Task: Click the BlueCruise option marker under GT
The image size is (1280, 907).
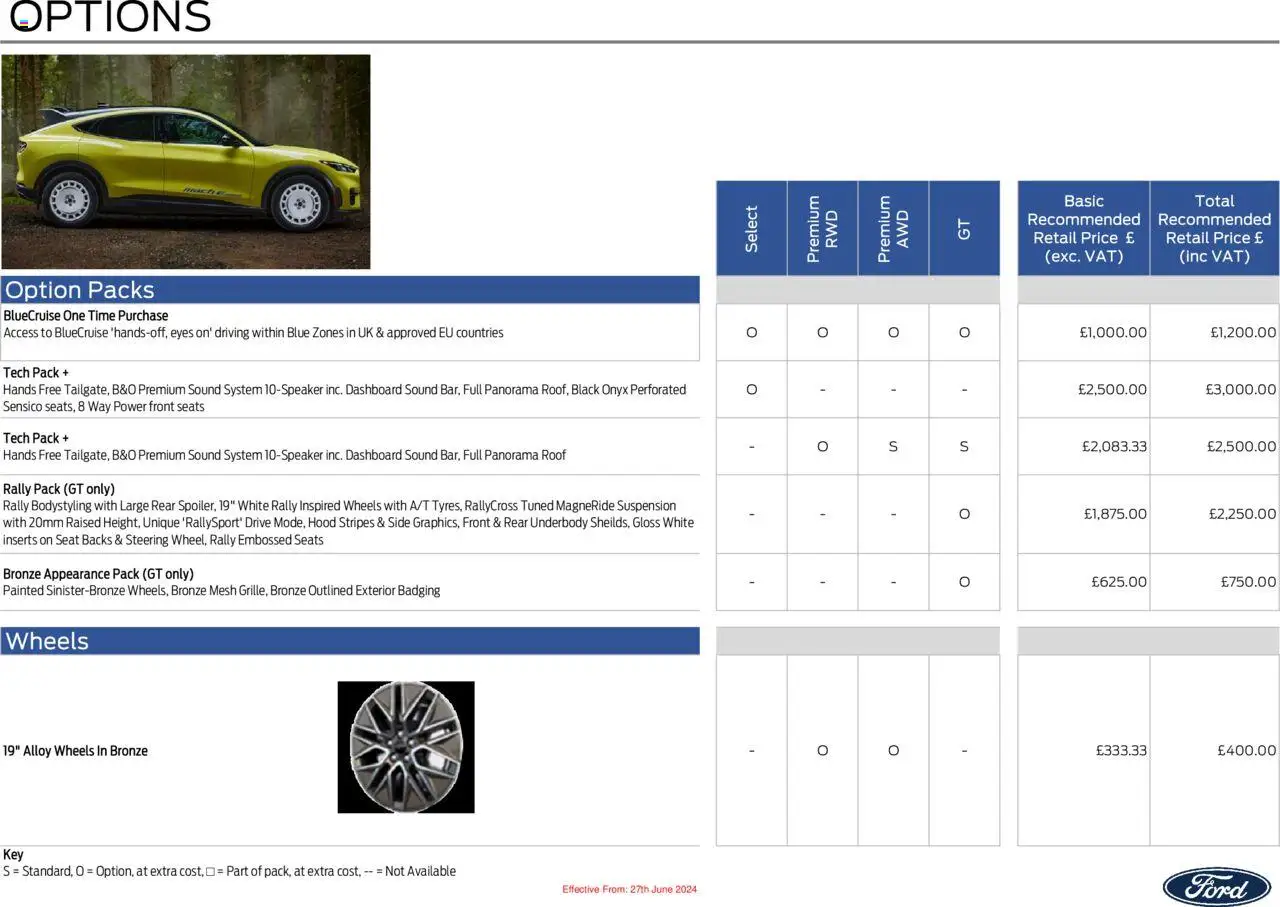Action: (964, 333)
